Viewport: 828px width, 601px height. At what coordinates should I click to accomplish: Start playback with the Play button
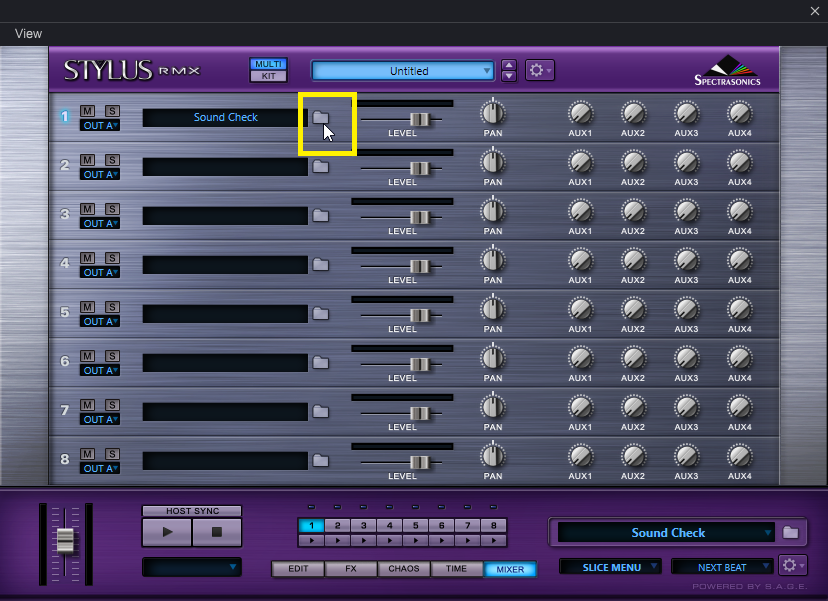coord(167,532)
